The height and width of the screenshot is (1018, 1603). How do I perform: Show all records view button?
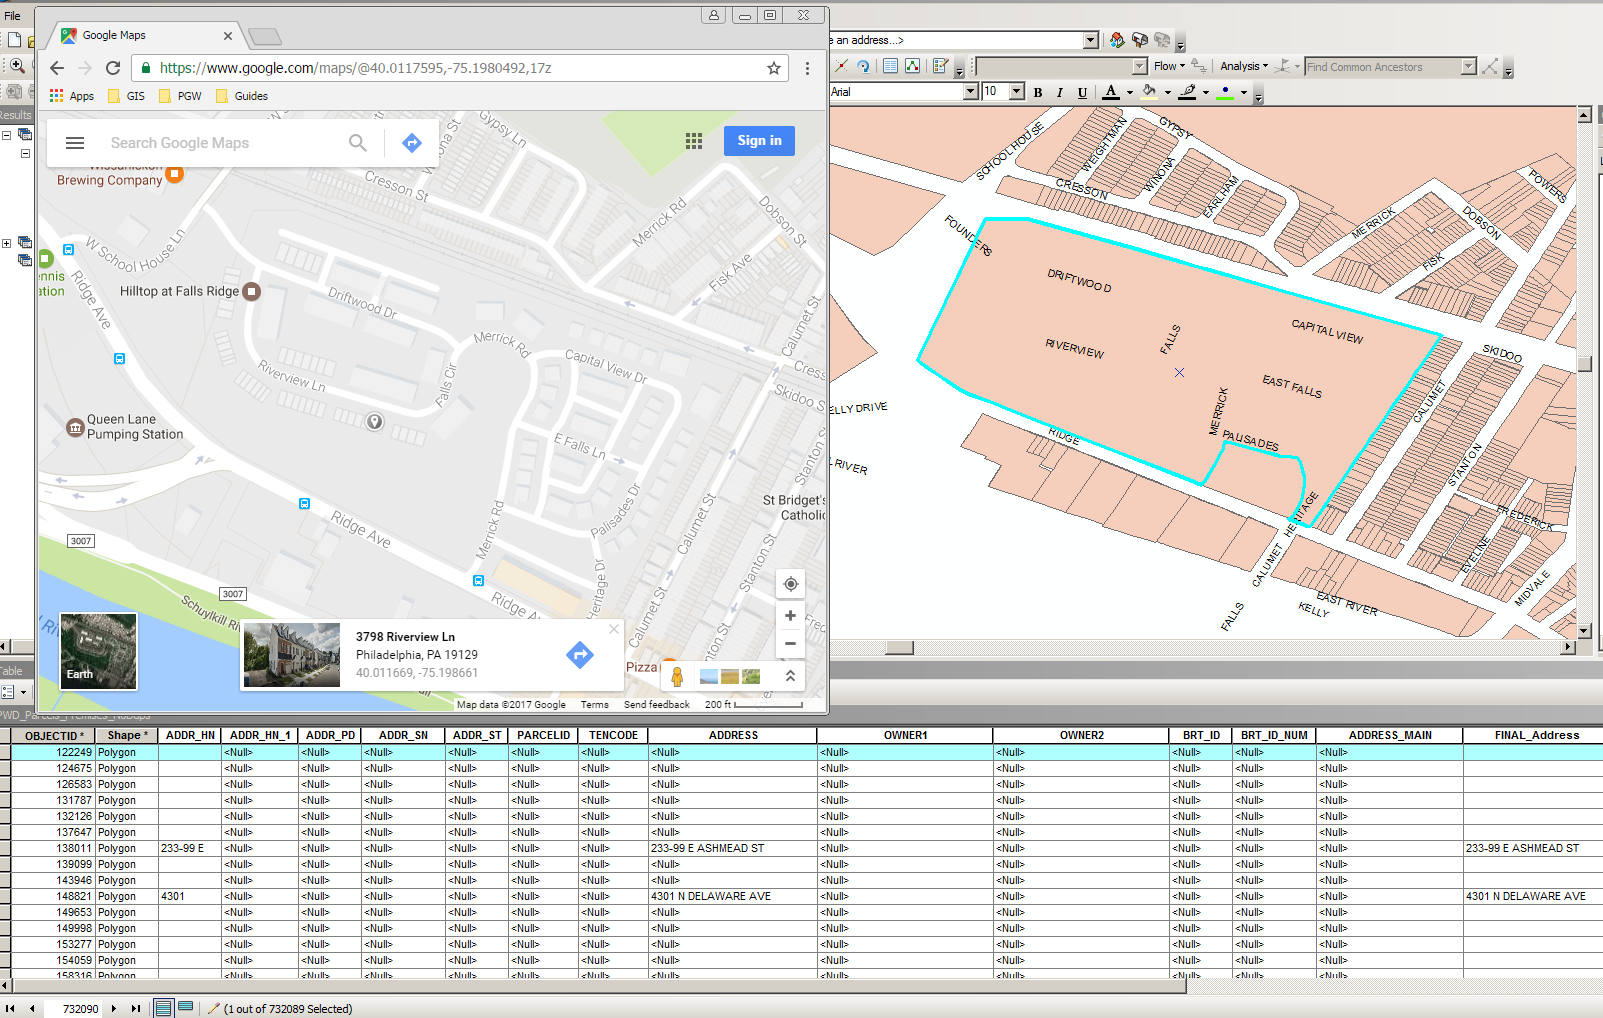tap(163, 1008)
